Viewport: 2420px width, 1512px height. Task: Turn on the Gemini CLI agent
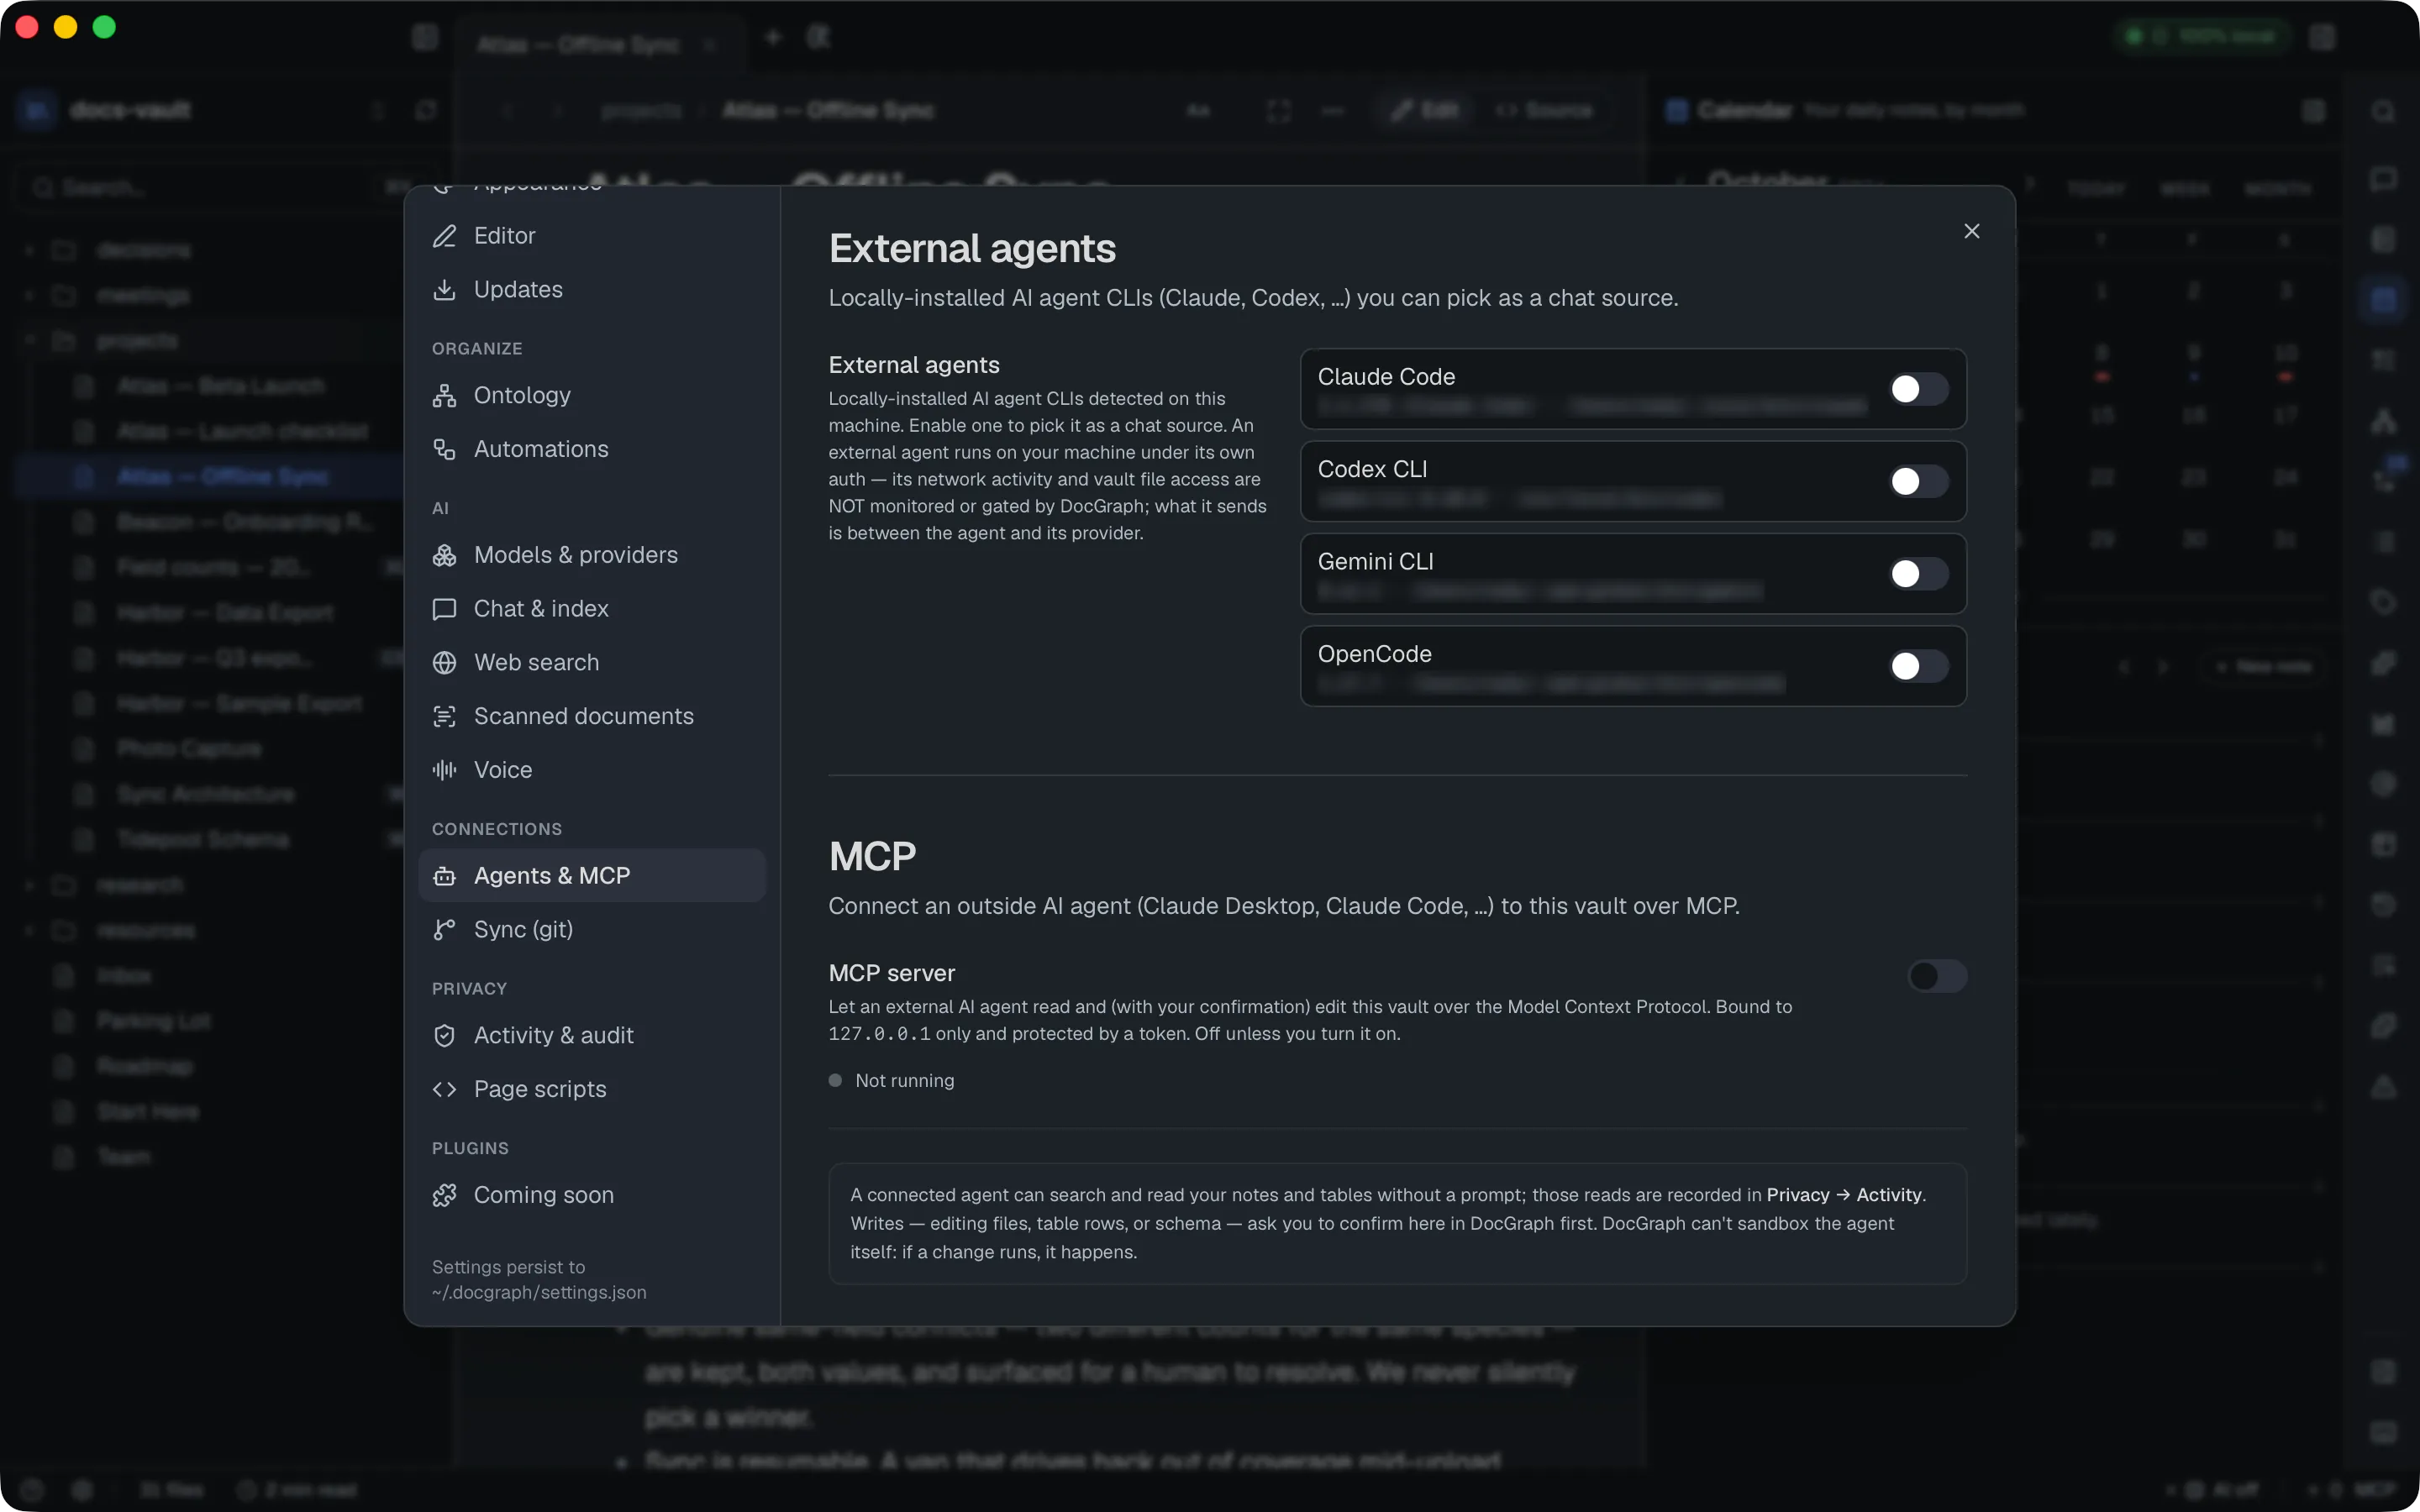(x=1918, y=574)
